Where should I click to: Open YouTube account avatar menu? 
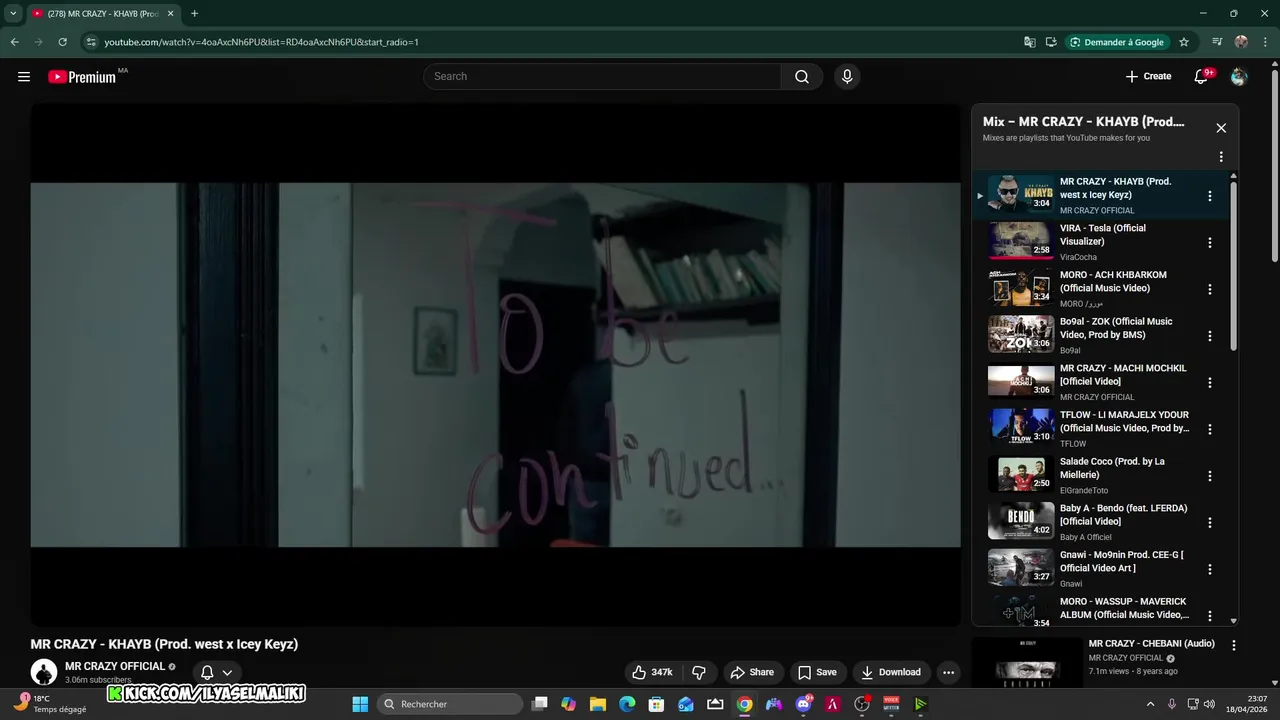[1239, 76]
